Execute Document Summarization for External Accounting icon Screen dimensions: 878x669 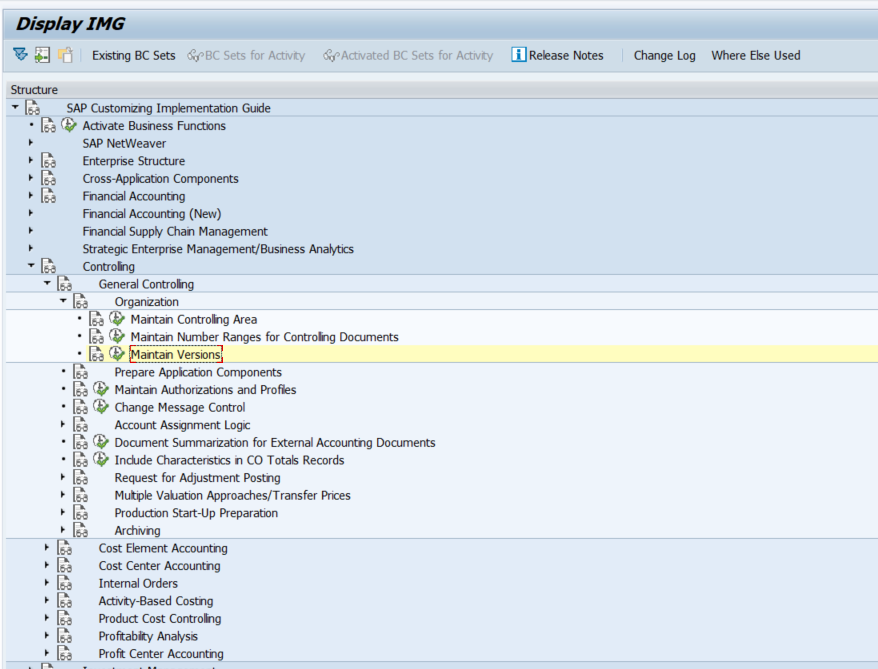(101, 442)
